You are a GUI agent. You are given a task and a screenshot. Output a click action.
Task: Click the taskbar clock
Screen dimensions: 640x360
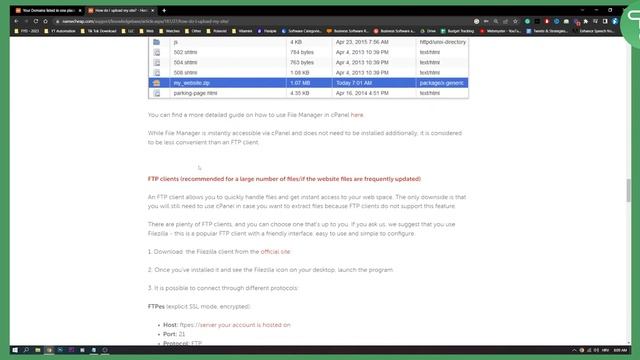coord(620,350)
